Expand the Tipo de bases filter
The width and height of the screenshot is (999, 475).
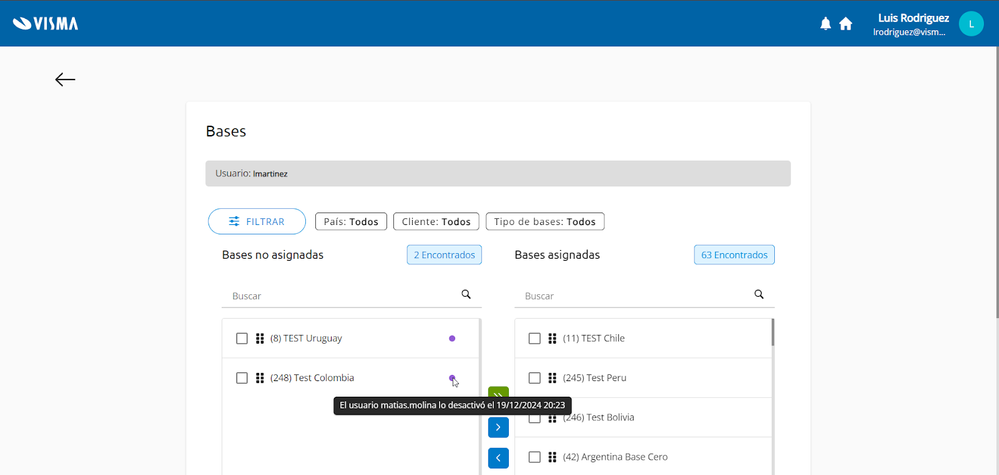click(x=545, y=222)
